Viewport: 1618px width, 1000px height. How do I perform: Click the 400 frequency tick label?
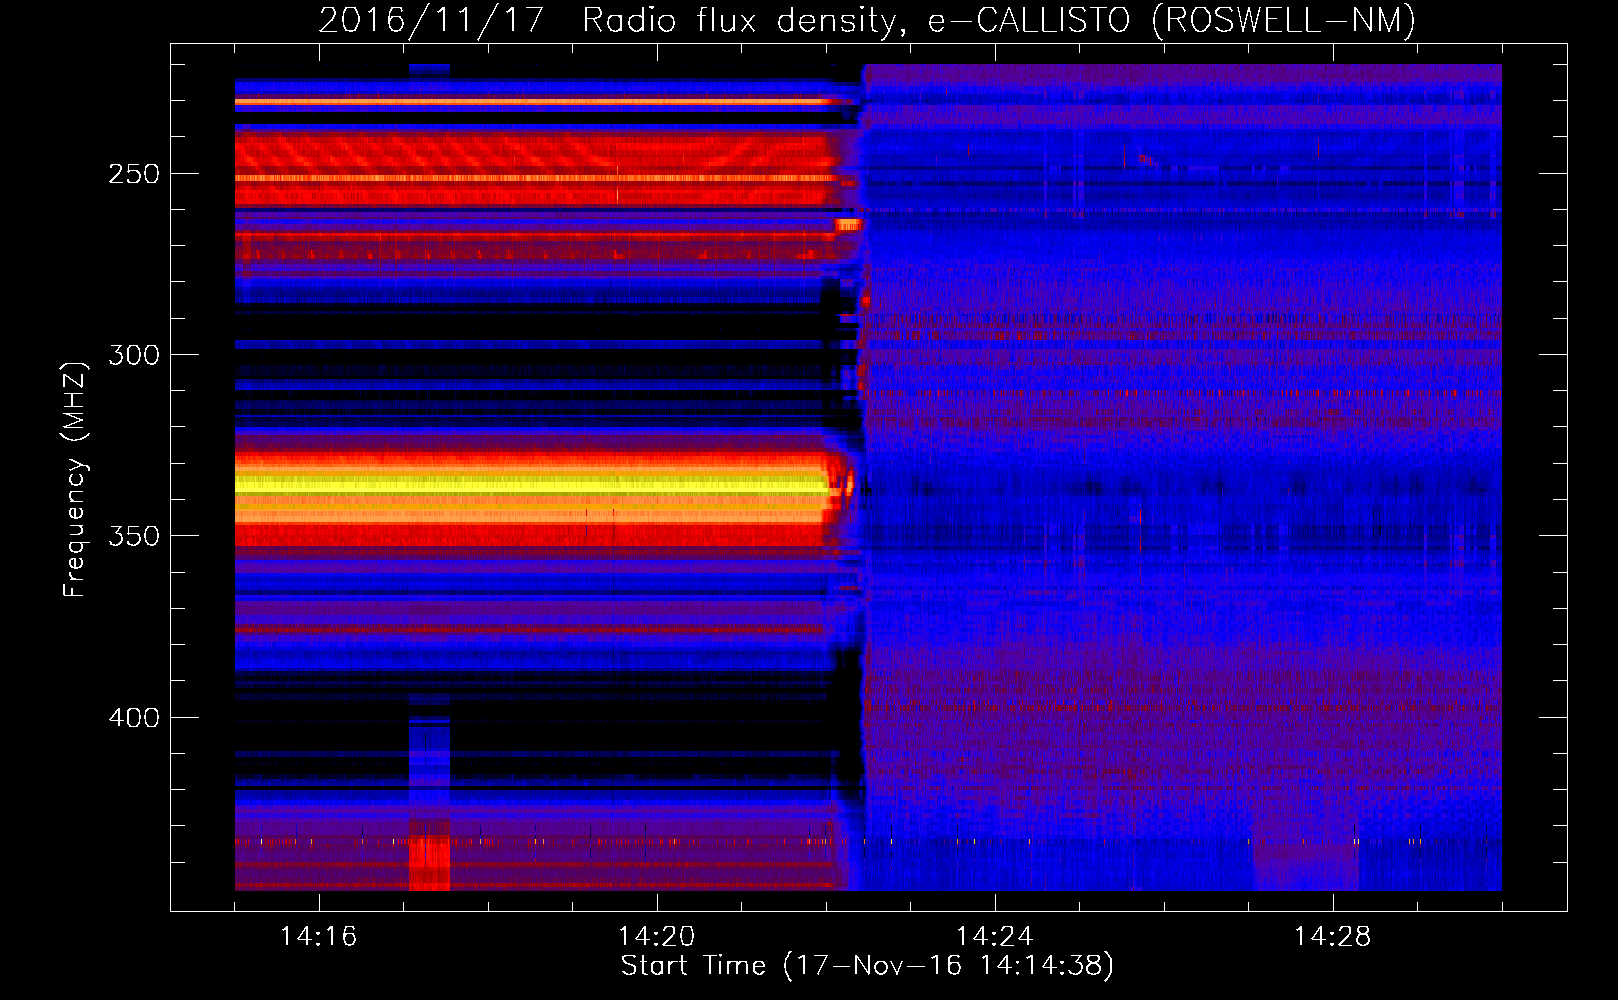pos(134,718)
